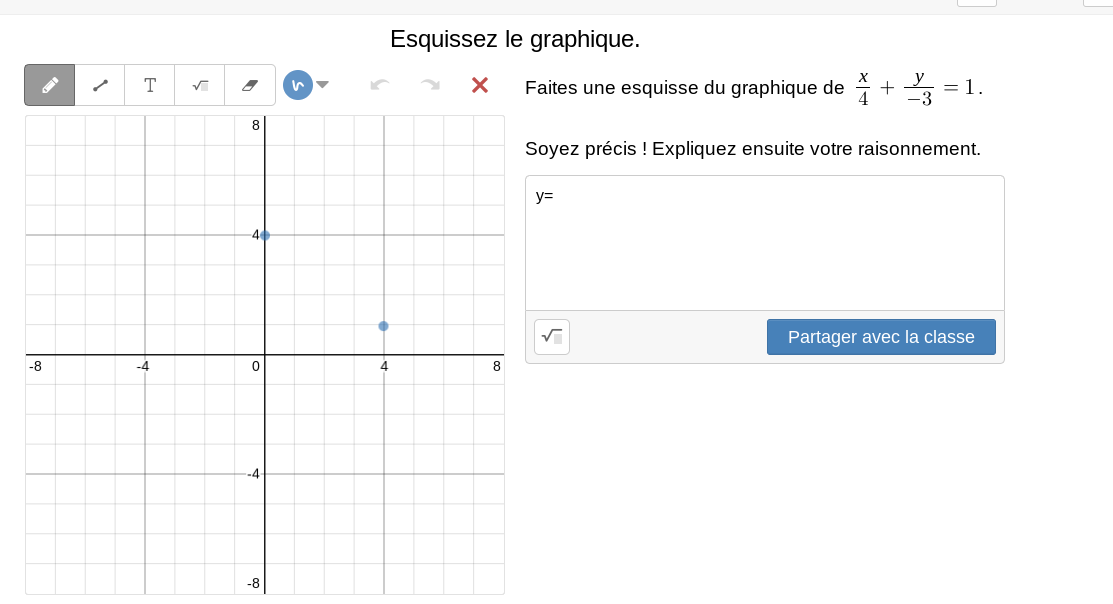
Task: Open the math keyboard below answer box
Action: click(552, 337)
